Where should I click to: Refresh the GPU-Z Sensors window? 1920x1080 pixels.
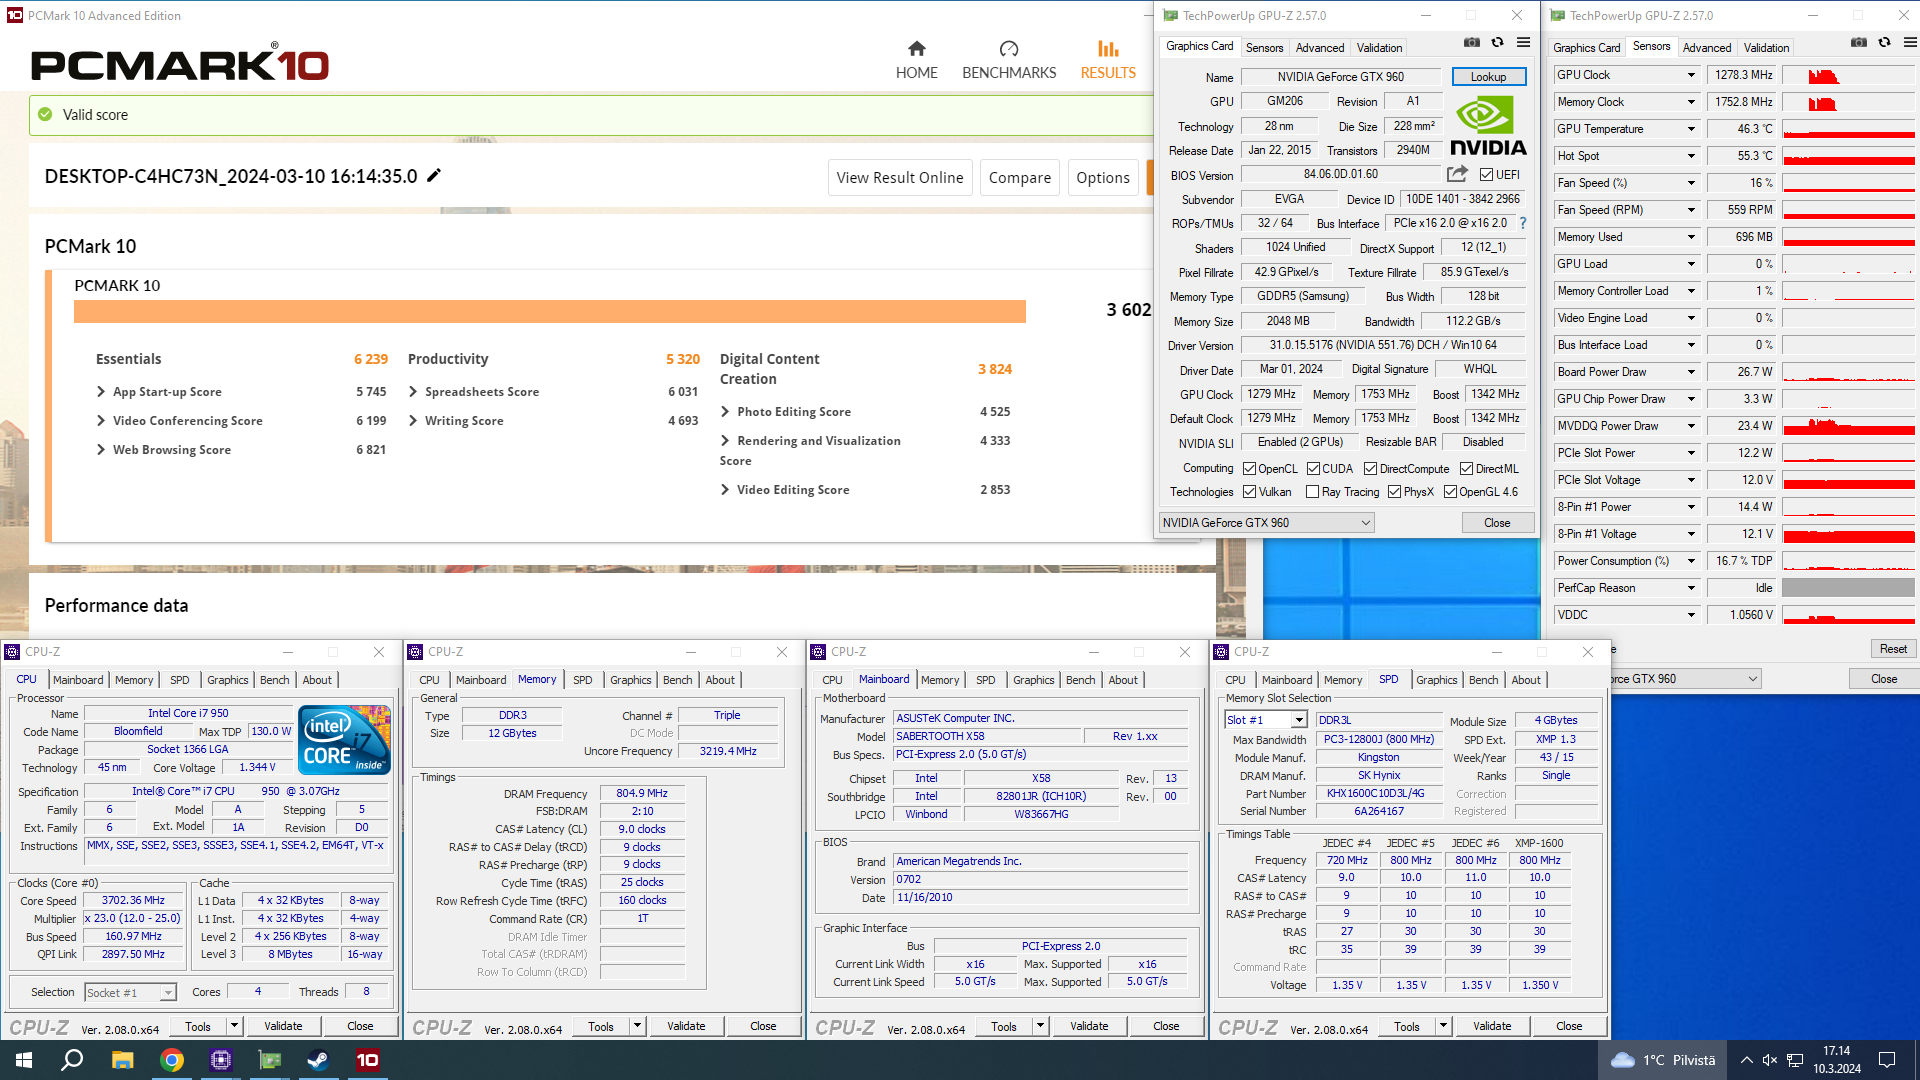click(x=1884, y=43)
